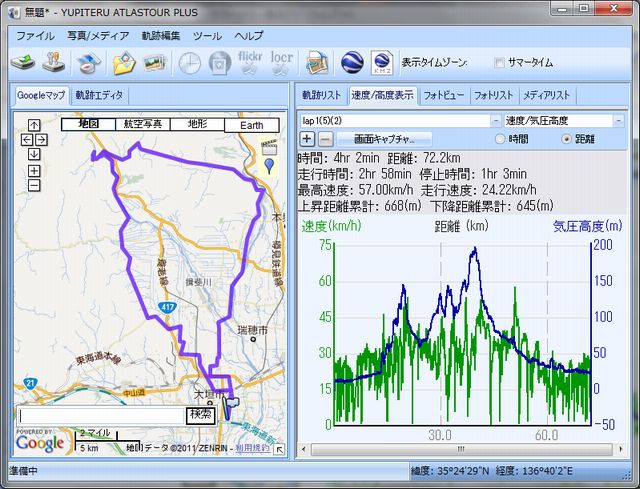Pan the map left with arrow
Viewport: 640px width, 489px height.
(x=27, y=140)
